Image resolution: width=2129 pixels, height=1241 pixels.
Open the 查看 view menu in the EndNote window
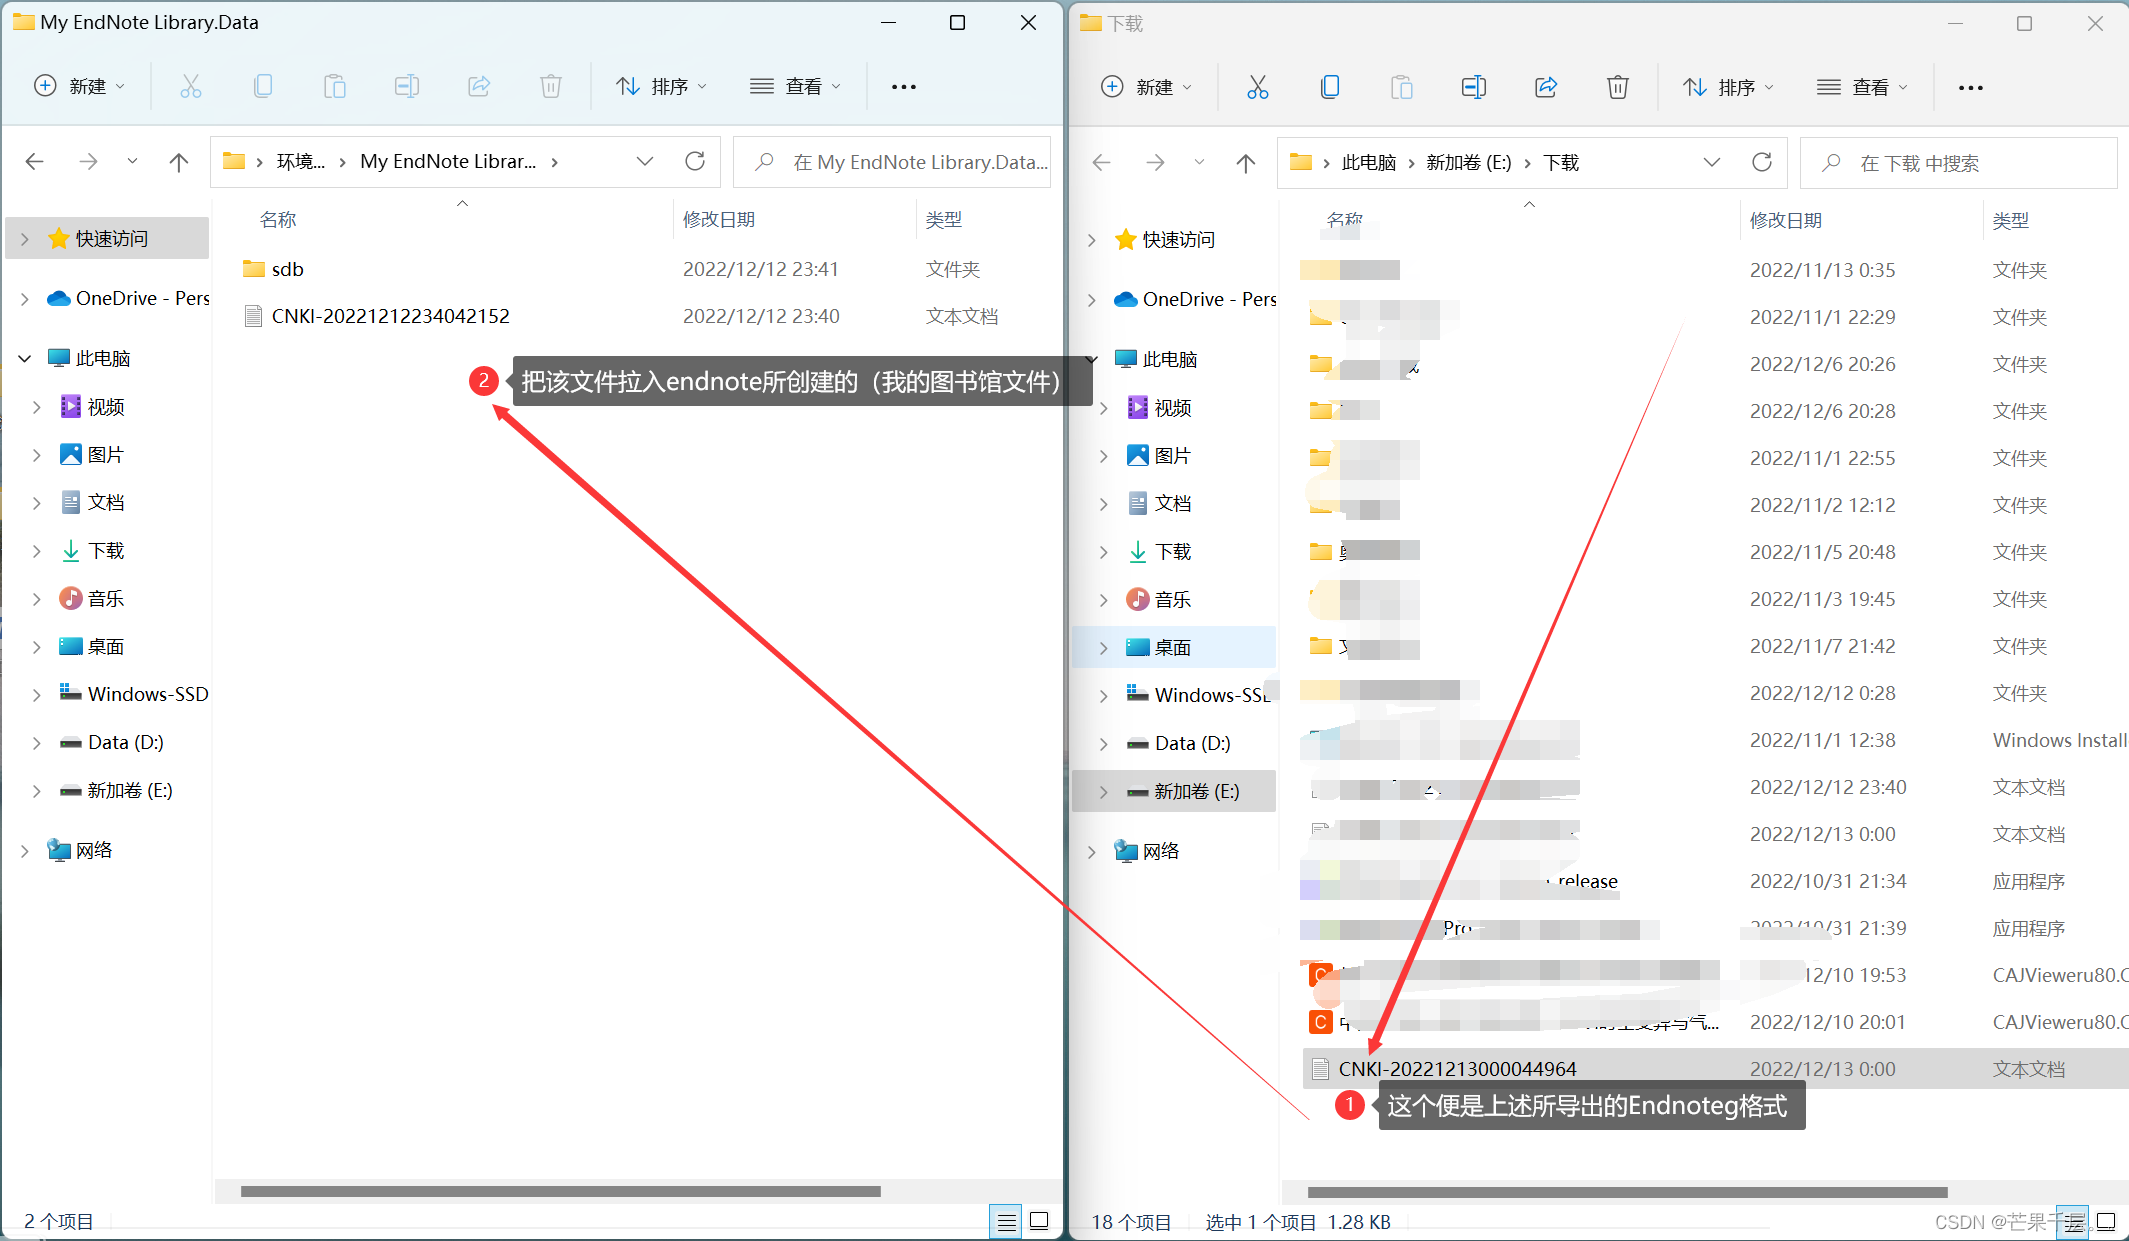pyautogui.click(x=795, y=87)
